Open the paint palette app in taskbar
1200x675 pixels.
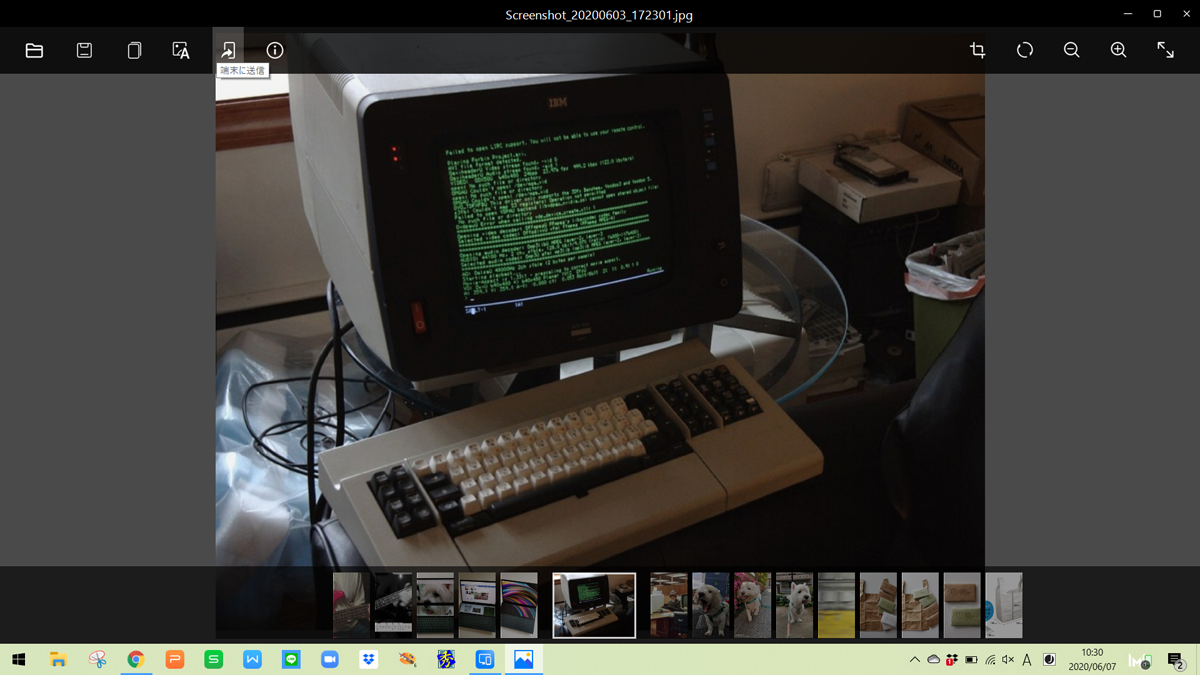pyautogui.click(x=407, y=659)
